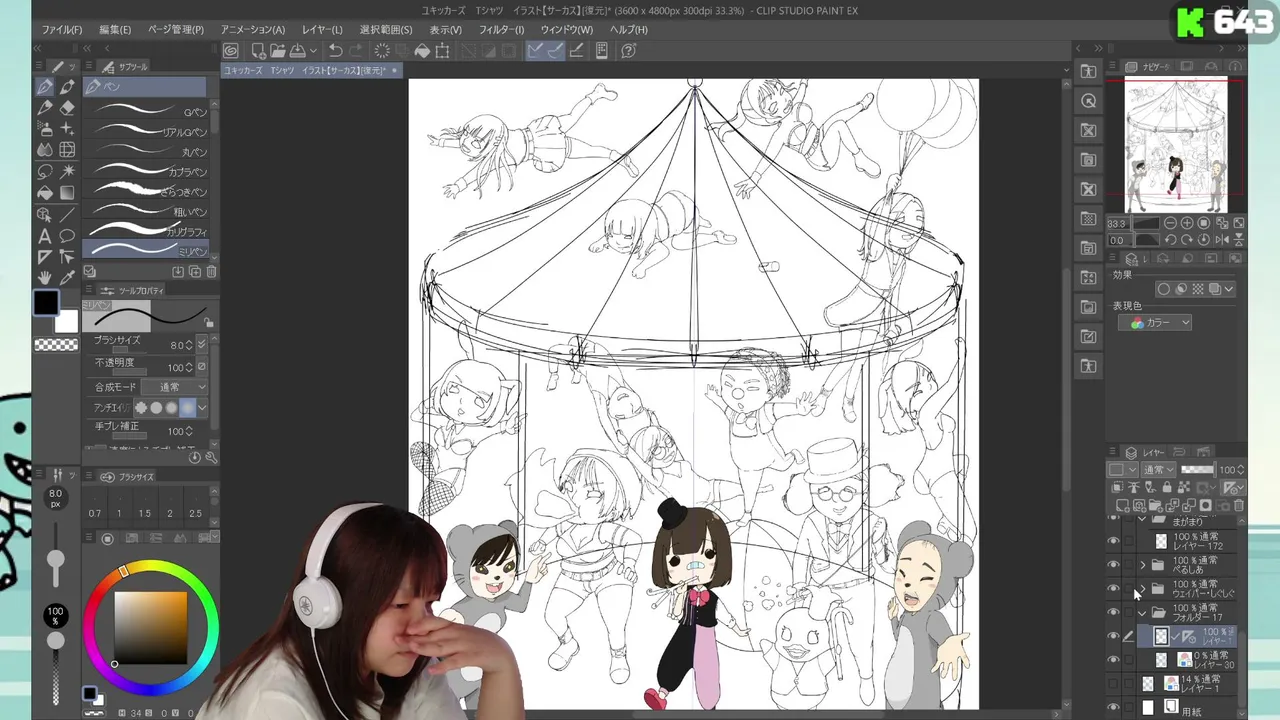Open the layer effect options dropdown arrow
Image resolution: width=1280 pixels, height=720 pixels.
tap(1229, 289)
